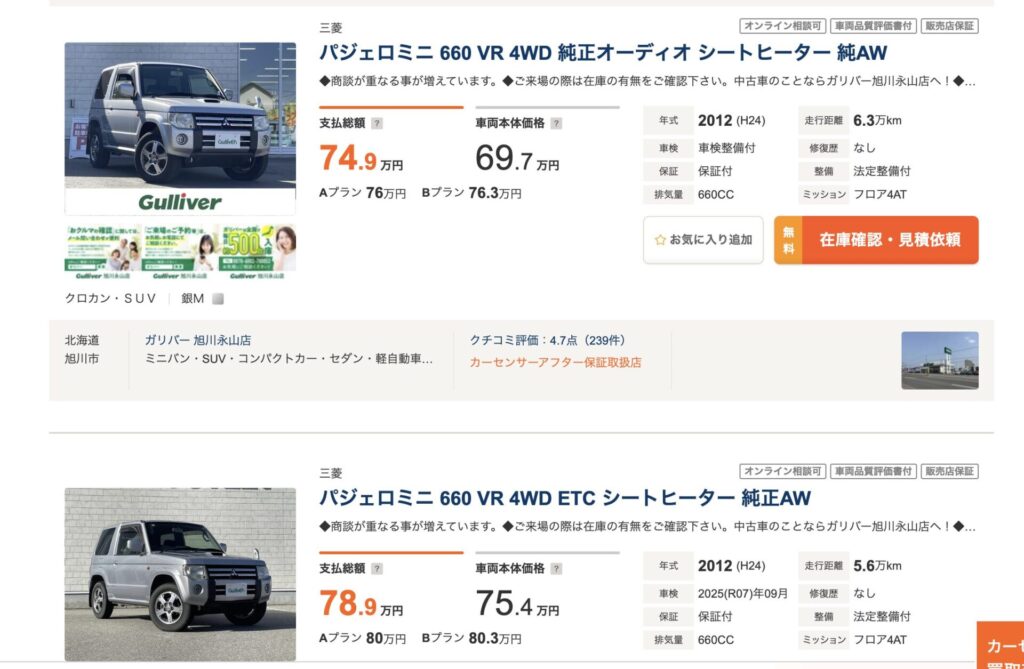Click 在庫確認・見積依頼 orange button
This screenshot has height=669, width=1024.
pyautogui.click(x=876, y=240)
